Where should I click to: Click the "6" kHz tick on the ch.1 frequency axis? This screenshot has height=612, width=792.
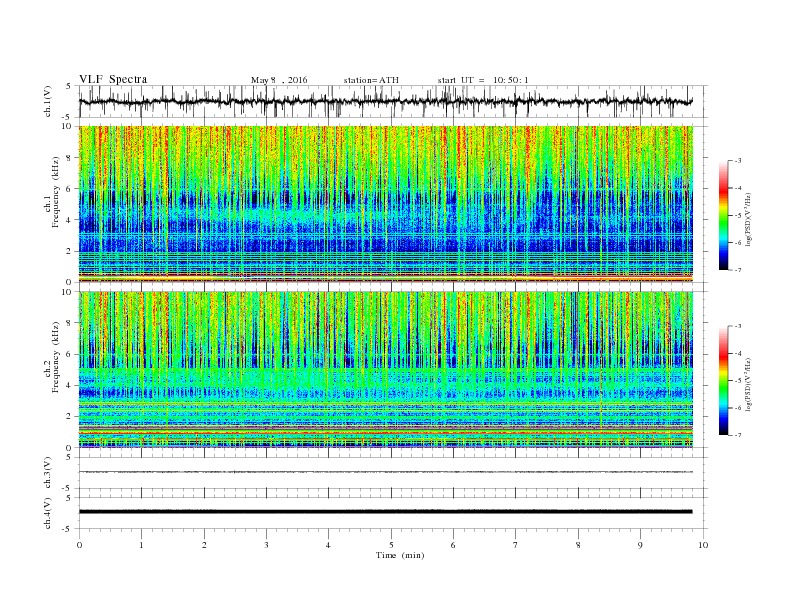click(x=69, y=189)
